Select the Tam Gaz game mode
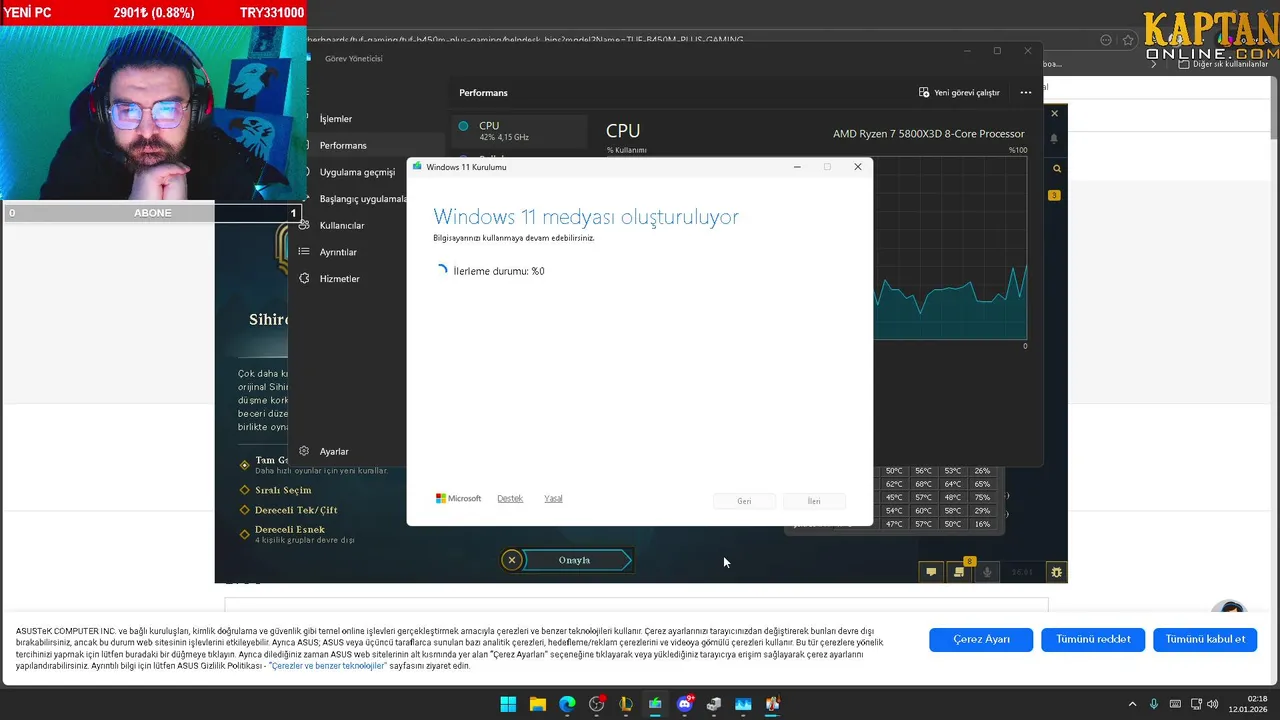The width and height of the screenshot is (1280, 720). click(x=271, y=460)
